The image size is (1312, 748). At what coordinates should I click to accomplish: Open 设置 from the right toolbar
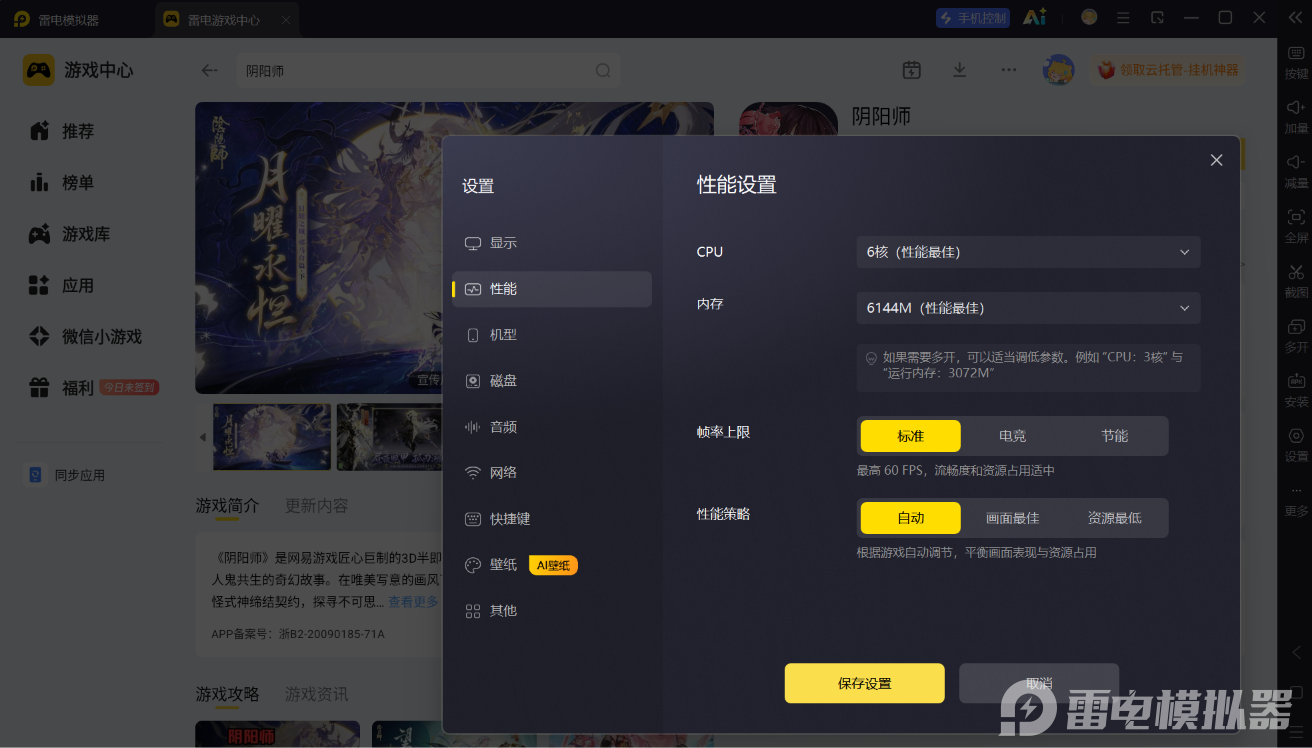1296,444
